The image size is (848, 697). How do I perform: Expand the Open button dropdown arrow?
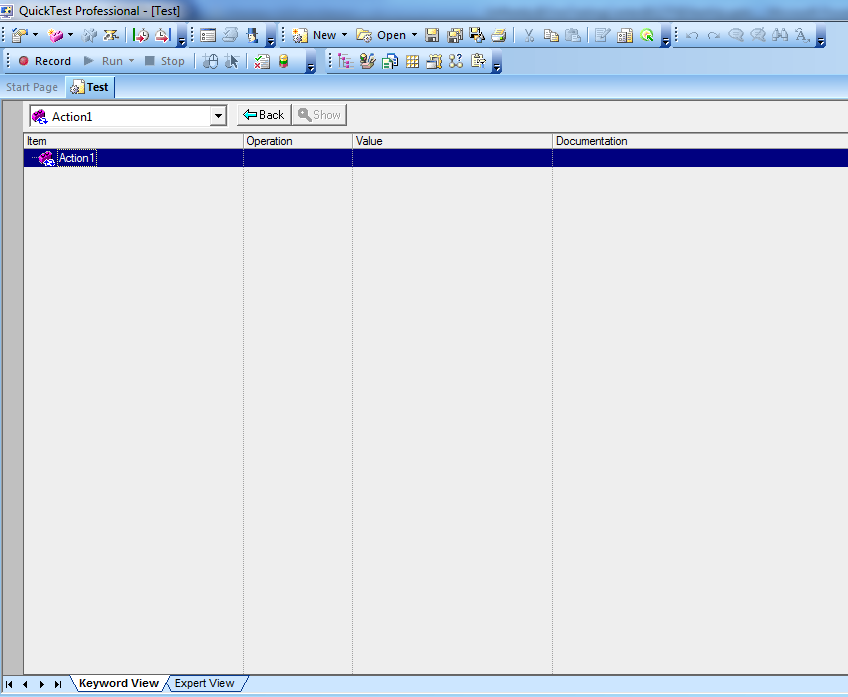coord(414,35)
